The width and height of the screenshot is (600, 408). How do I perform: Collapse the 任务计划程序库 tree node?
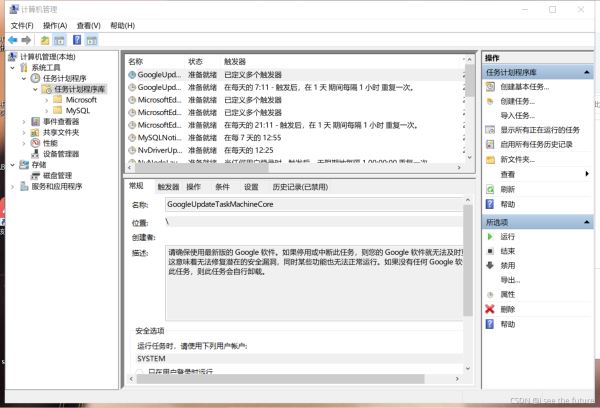pos(36,89)
